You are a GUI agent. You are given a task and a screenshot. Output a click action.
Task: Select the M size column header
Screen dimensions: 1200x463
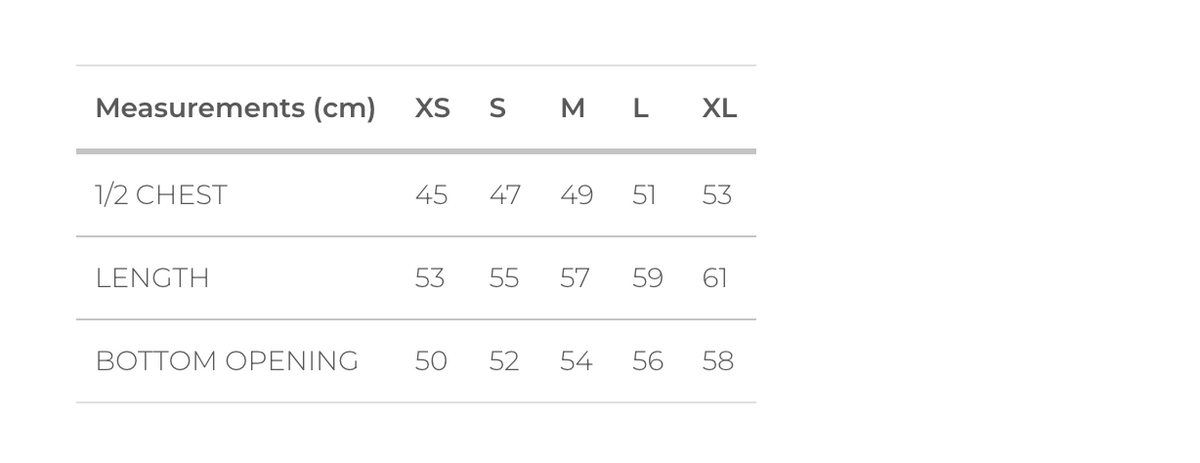tap(573, 108)
